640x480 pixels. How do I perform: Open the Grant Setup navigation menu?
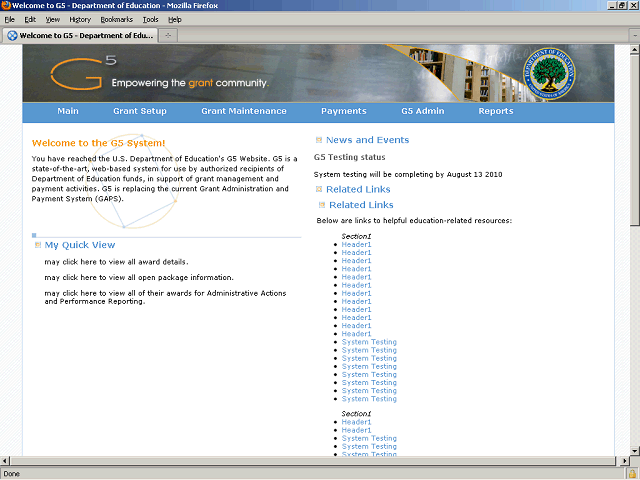(140, 111)
